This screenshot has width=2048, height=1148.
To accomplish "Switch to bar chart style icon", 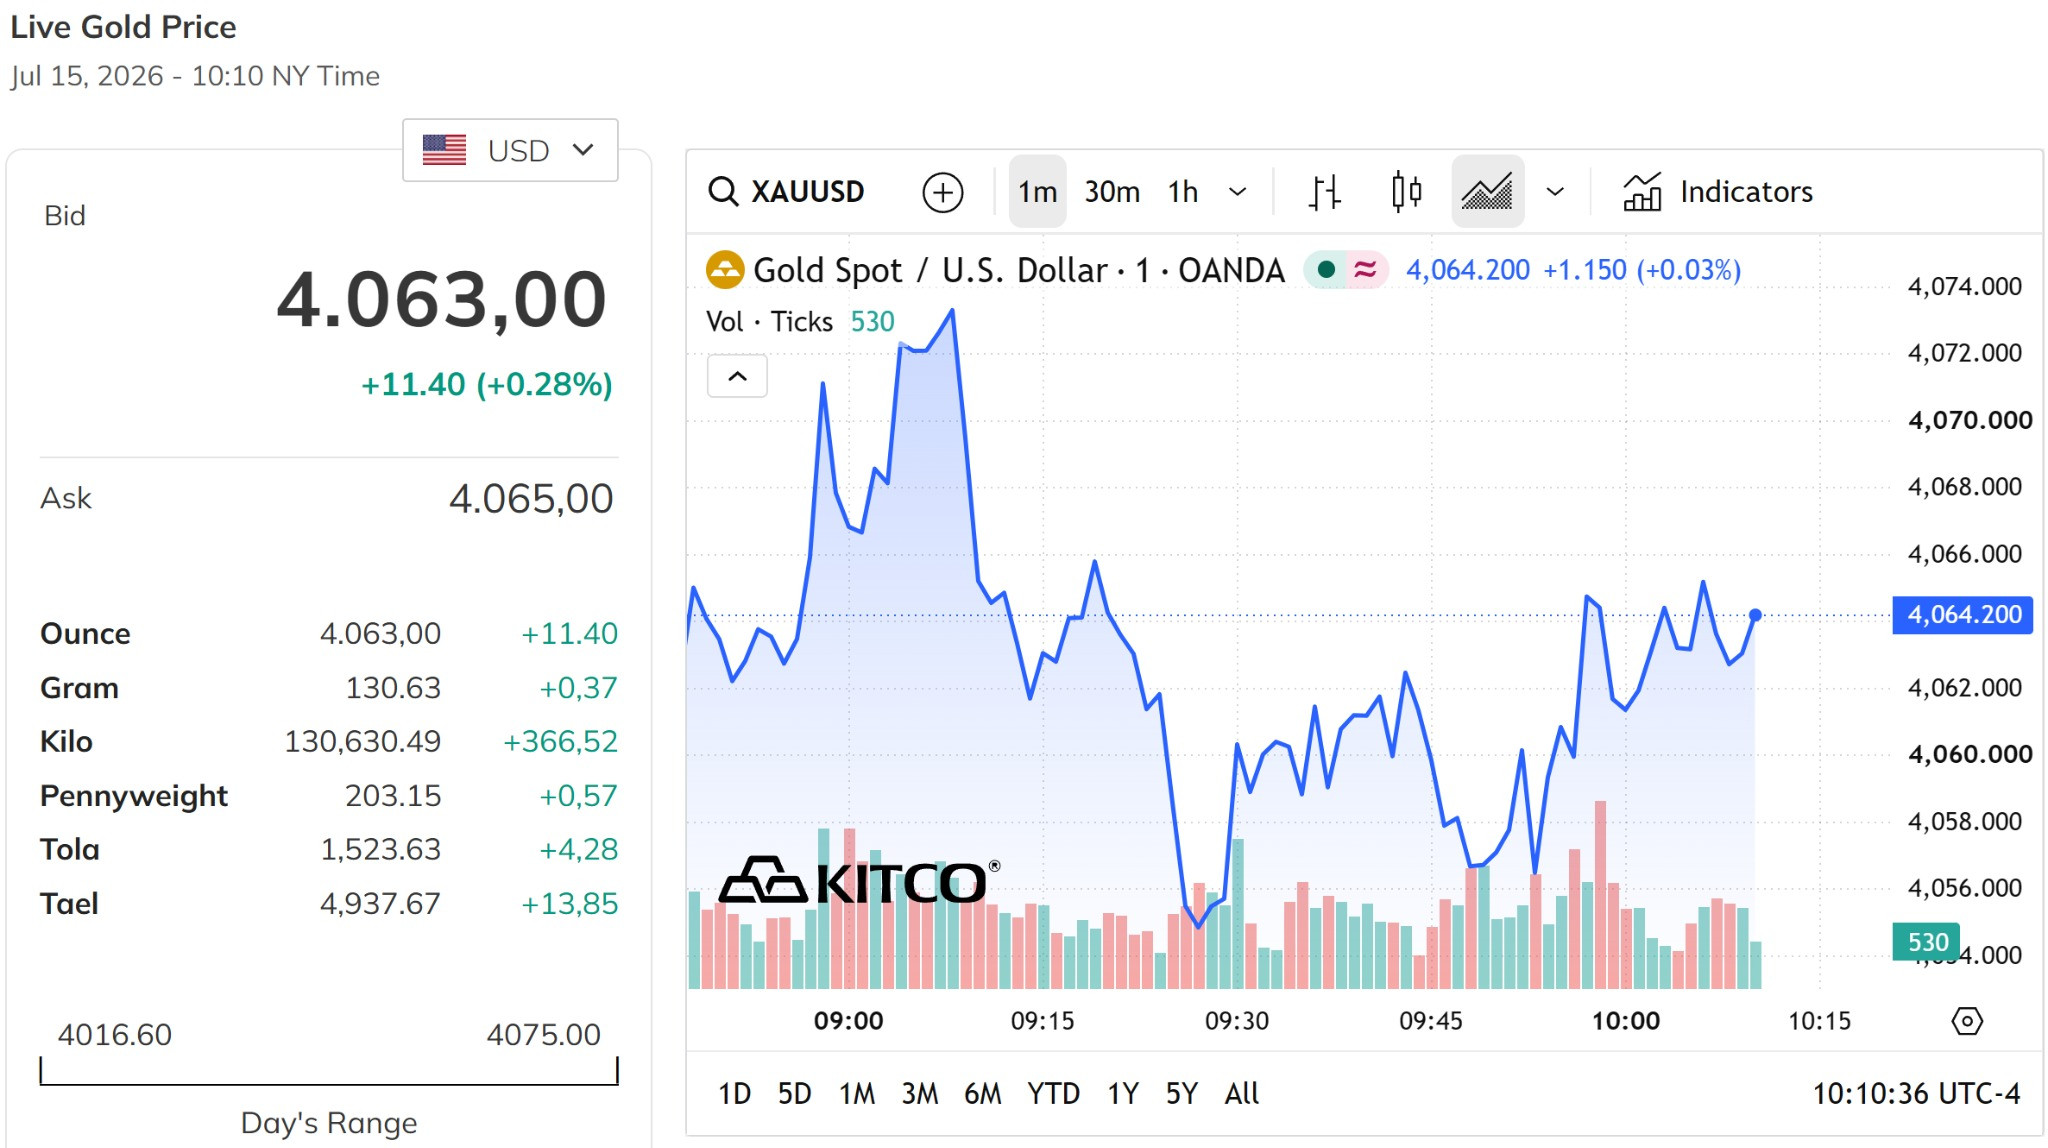I will 1324,191.
